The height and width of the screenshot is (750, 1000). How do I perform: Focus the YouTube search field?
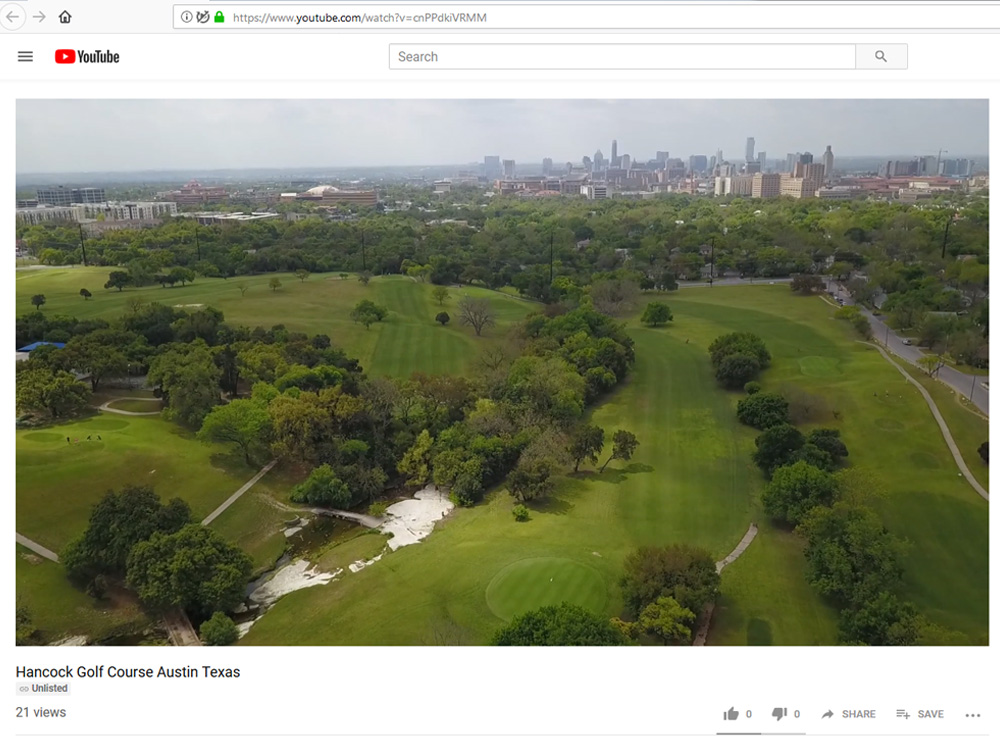click(621, 57)
